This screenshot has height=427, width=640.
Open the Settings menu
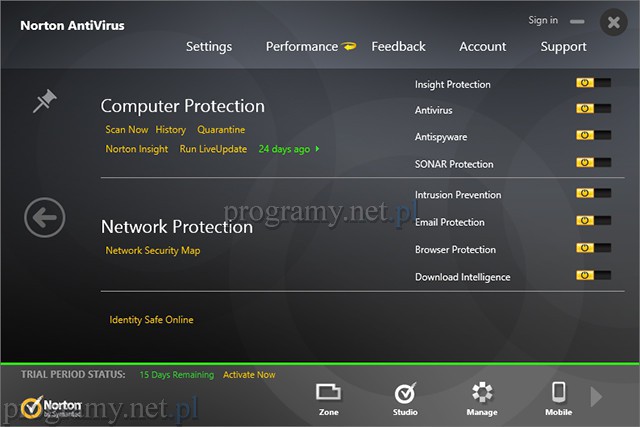209,46
